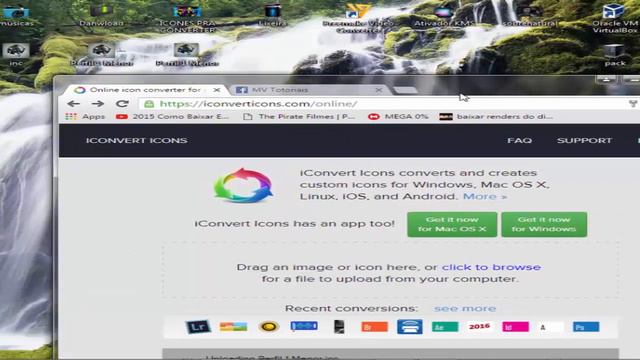The width and height of the screenshot is (640, 360).
Task: Open the ICONES PRA CONVERTER desktop icon
Action: [187, 18]
